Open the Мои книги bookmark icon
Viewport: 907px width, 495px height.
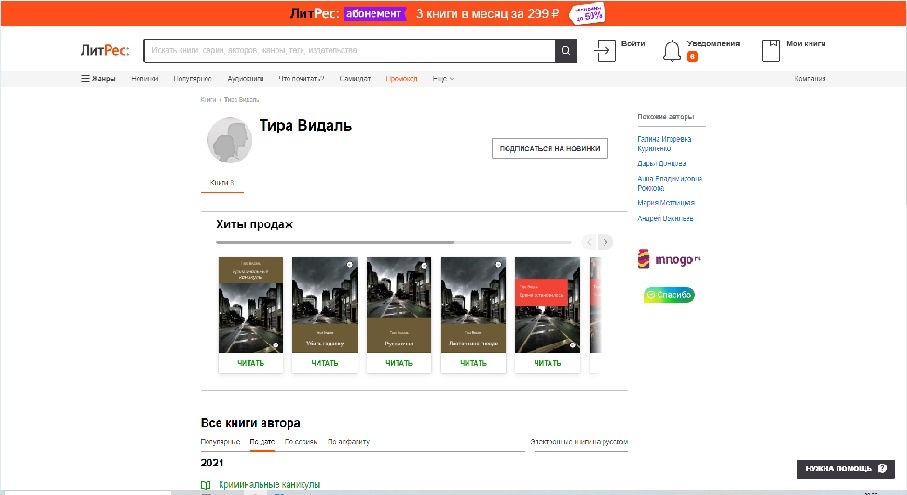coord(770,51)
